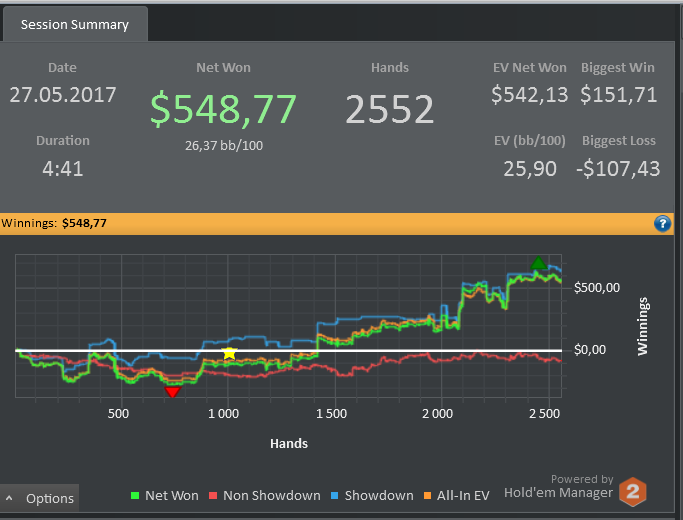The height and width of the screenshot is (520, 683).
Task: Click the EV Net Won heading label
Action: click(x=530, y=68)
